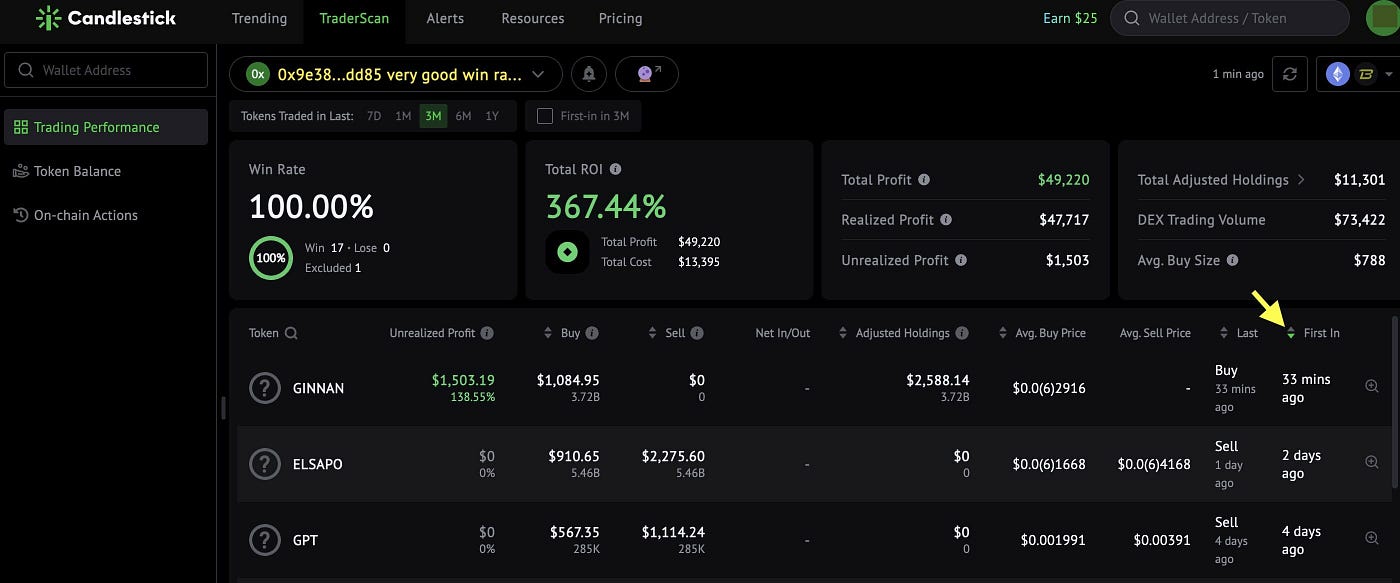The image size is (1400, 583).
Task: Click the Total ROI green diamond icon
Action: tap(567, 252)
